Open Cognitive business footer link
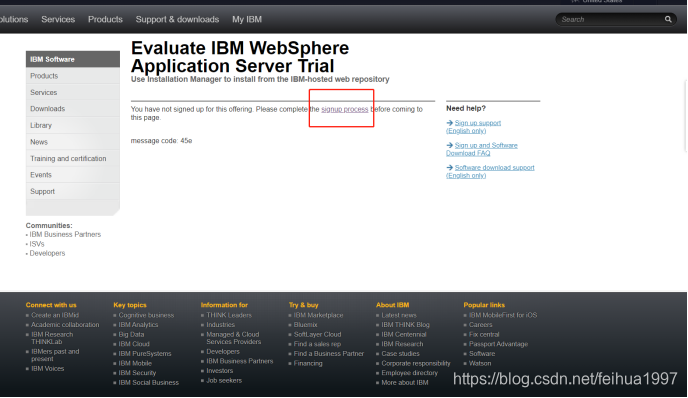Screen dimensions: 688x398 coord(146,315)
